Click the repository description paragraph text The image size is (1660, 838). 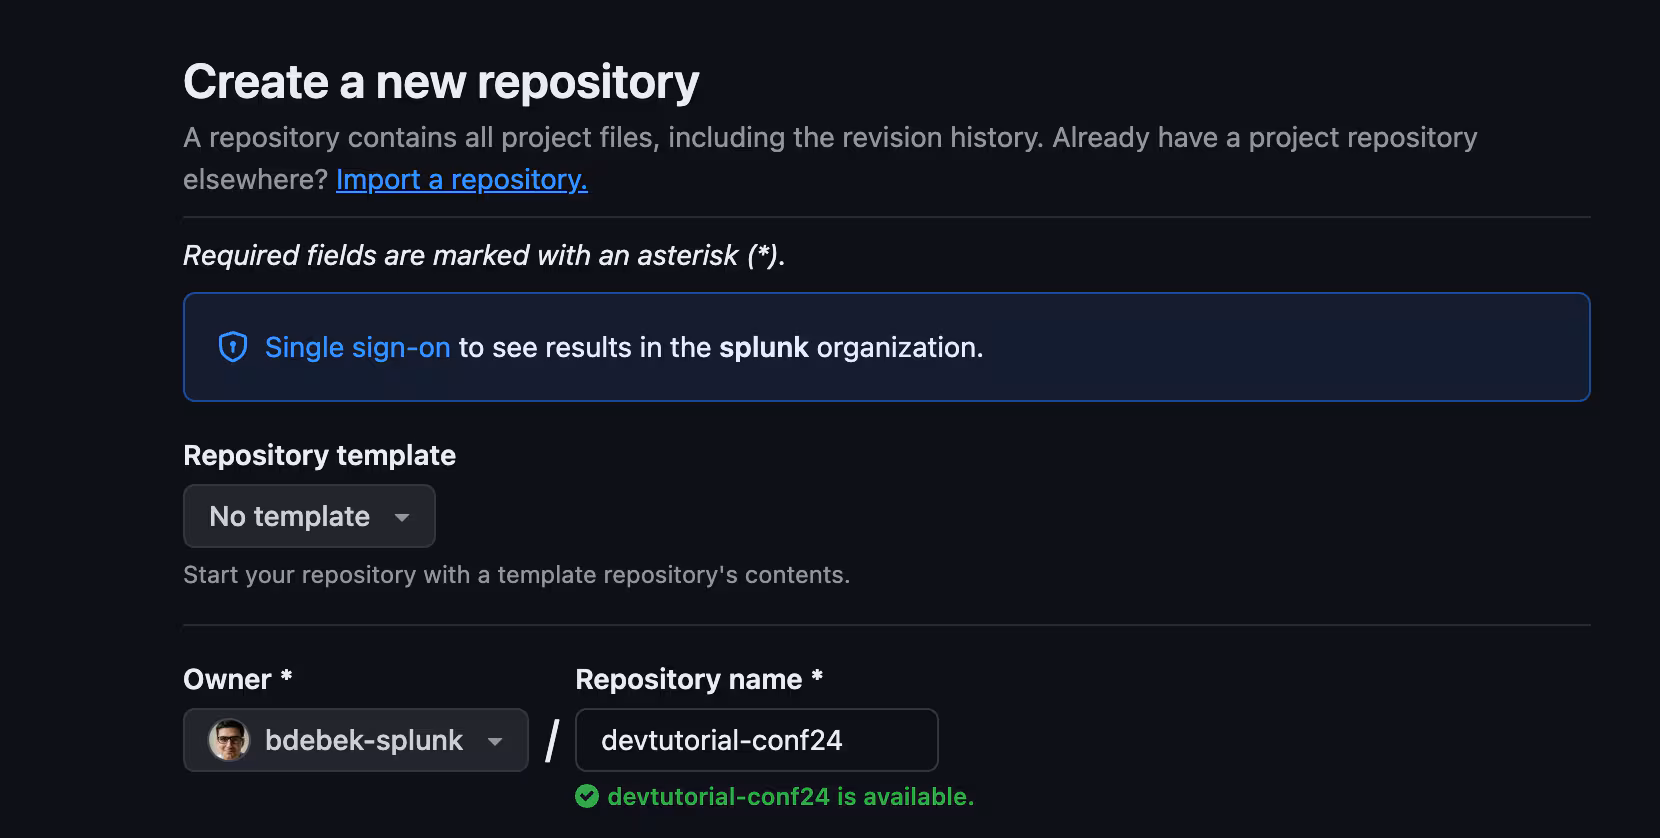tap(830, 137)
